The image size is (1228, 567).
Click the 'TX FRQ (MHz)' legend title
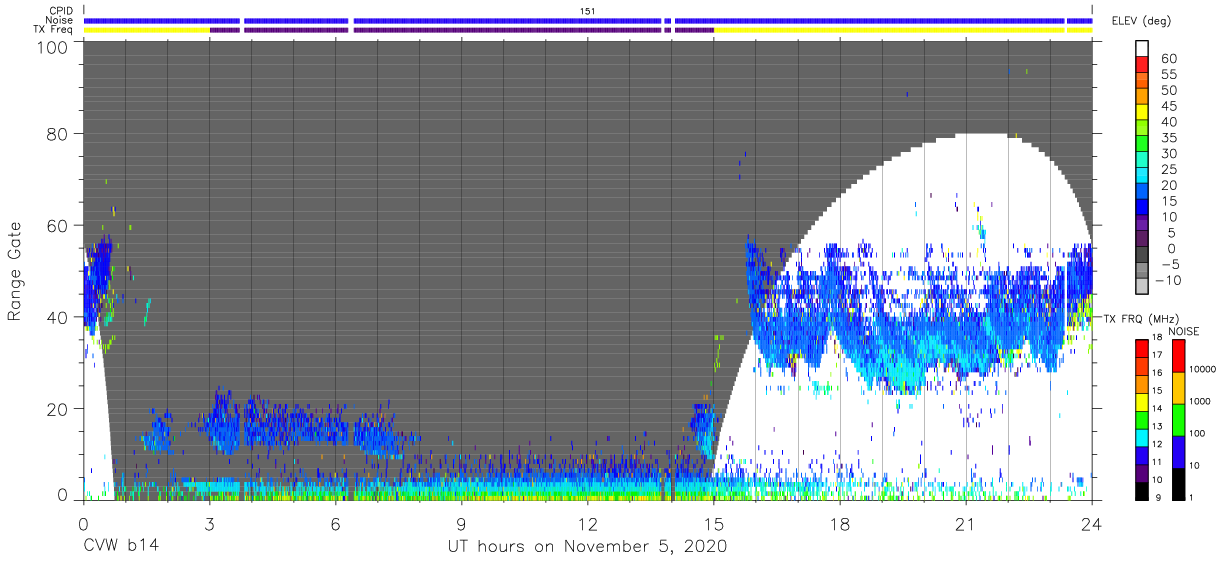[1140, 318]
